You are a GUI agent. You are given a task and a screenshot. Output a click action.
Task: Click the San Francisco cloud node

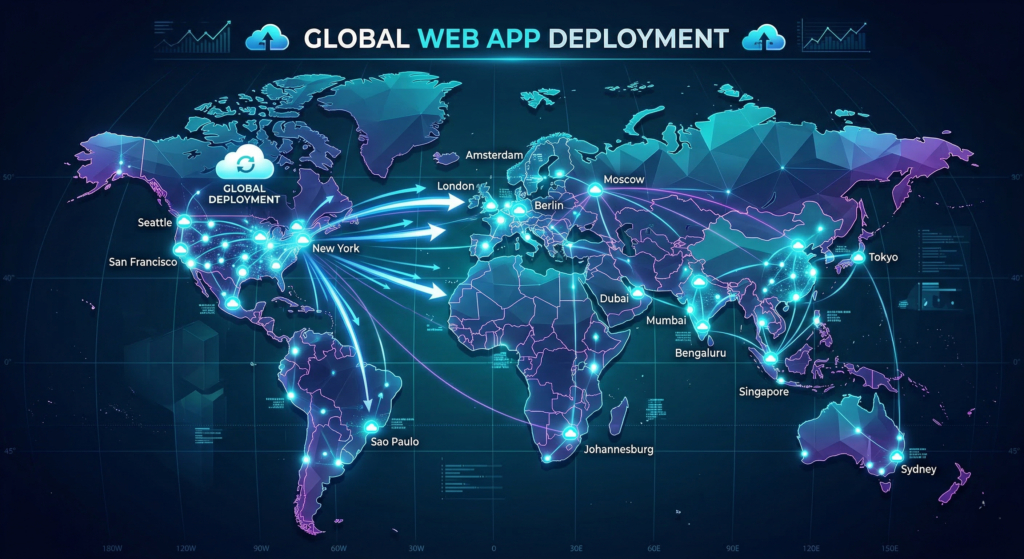(x=180, y=249)
